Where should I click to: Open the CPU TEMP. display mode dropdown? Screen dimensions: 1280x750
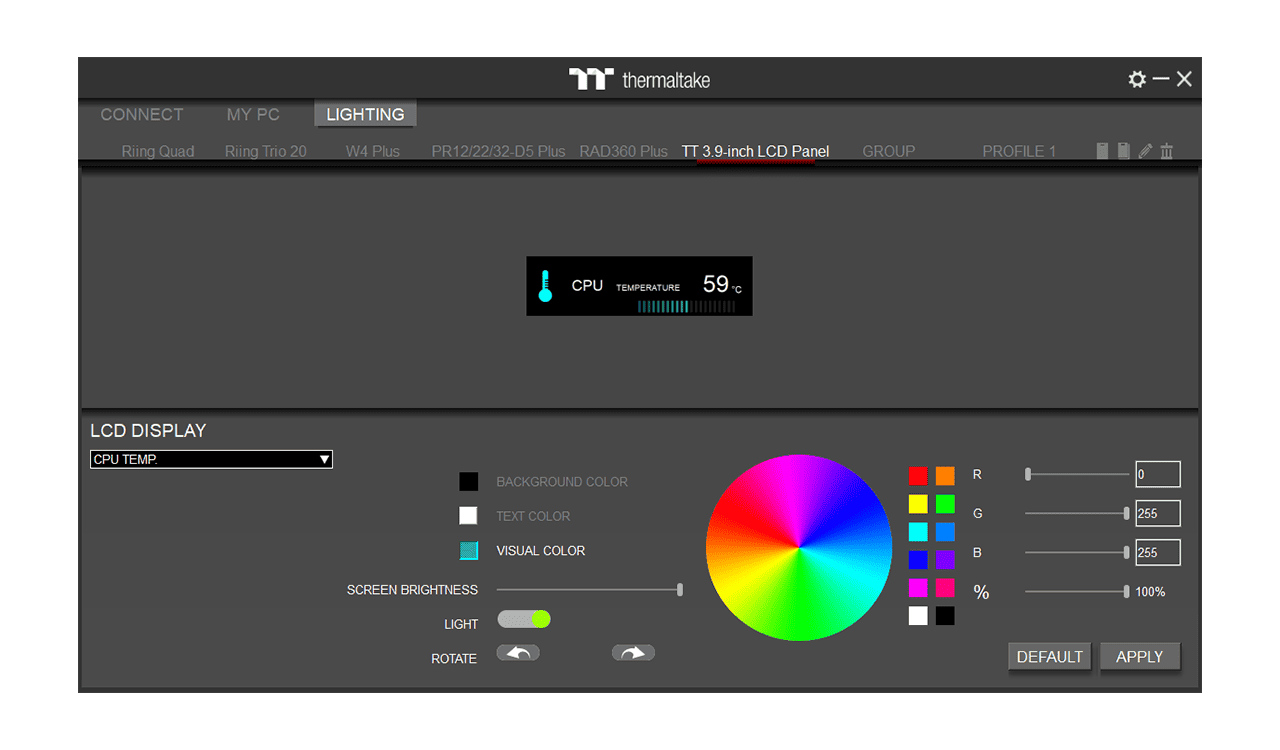click(x=211, y=459)
